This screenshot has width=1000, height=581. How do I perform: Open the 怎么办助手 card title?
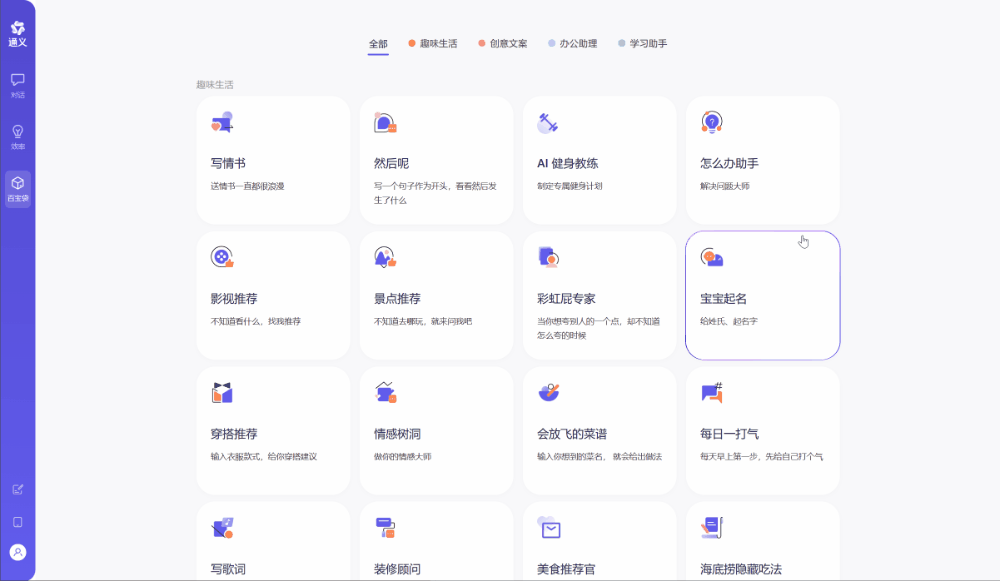pyautogui.click(x=730, y=163)
